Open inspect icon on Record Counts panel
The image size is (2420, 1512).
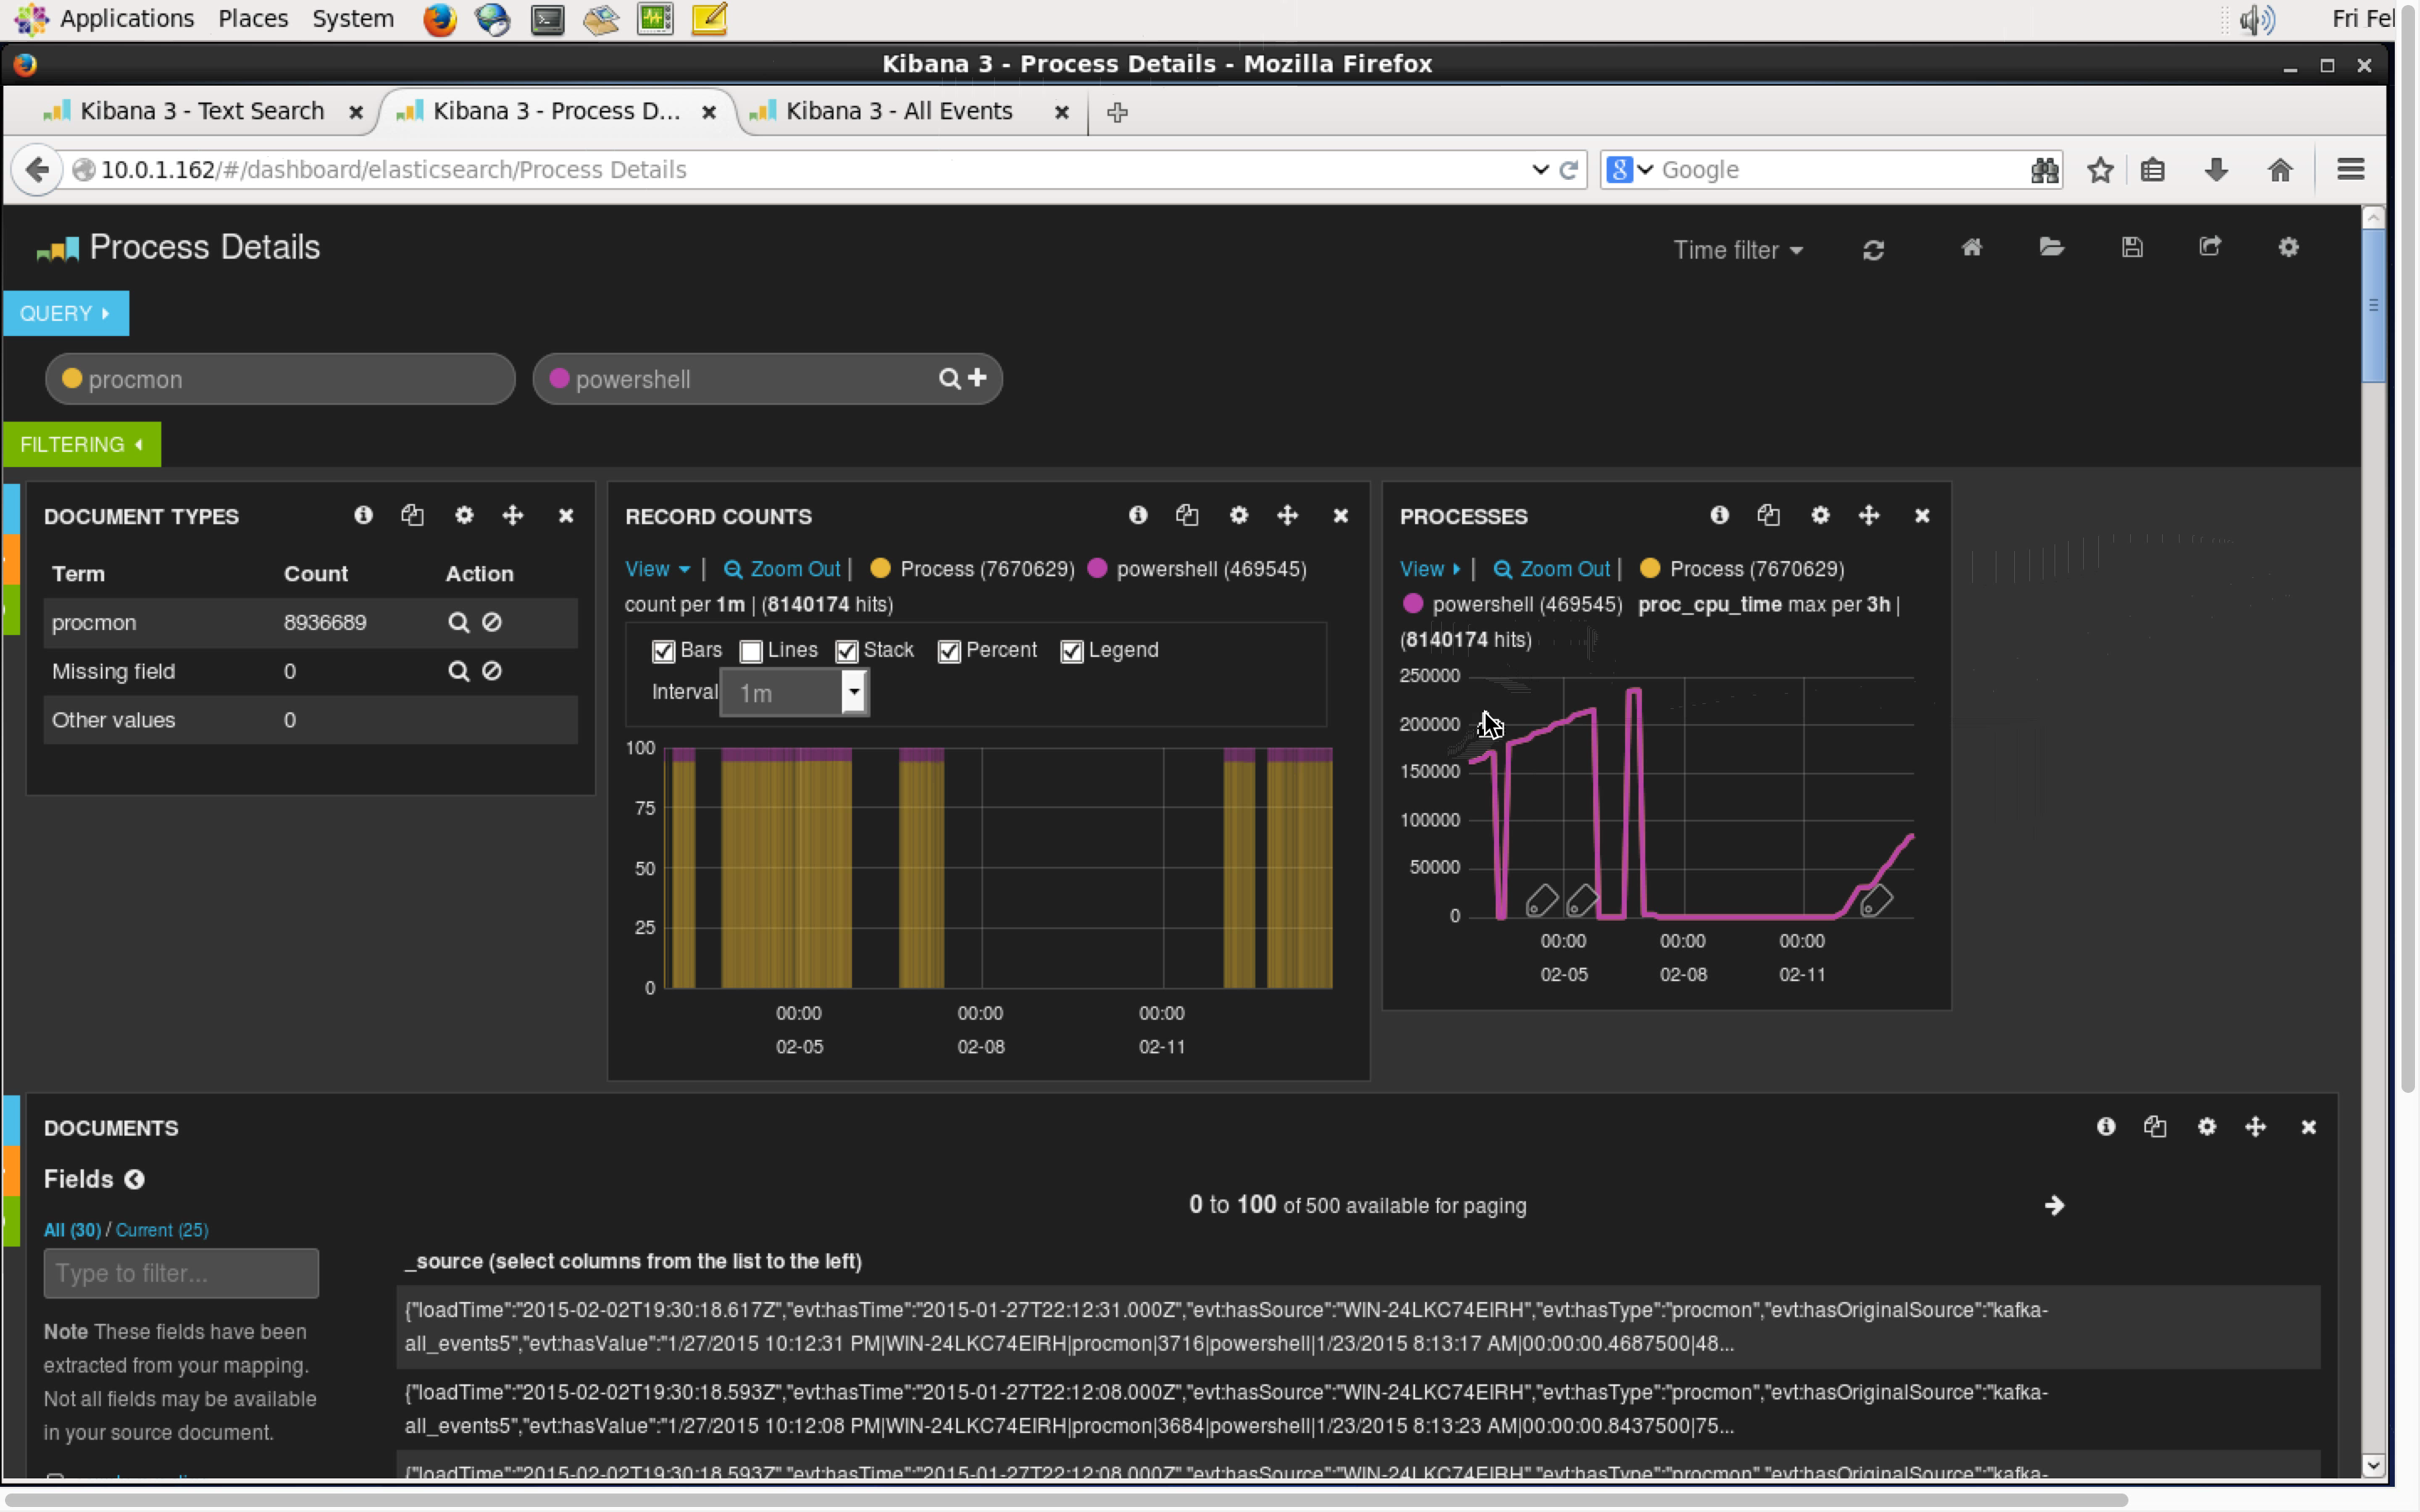1187,515
